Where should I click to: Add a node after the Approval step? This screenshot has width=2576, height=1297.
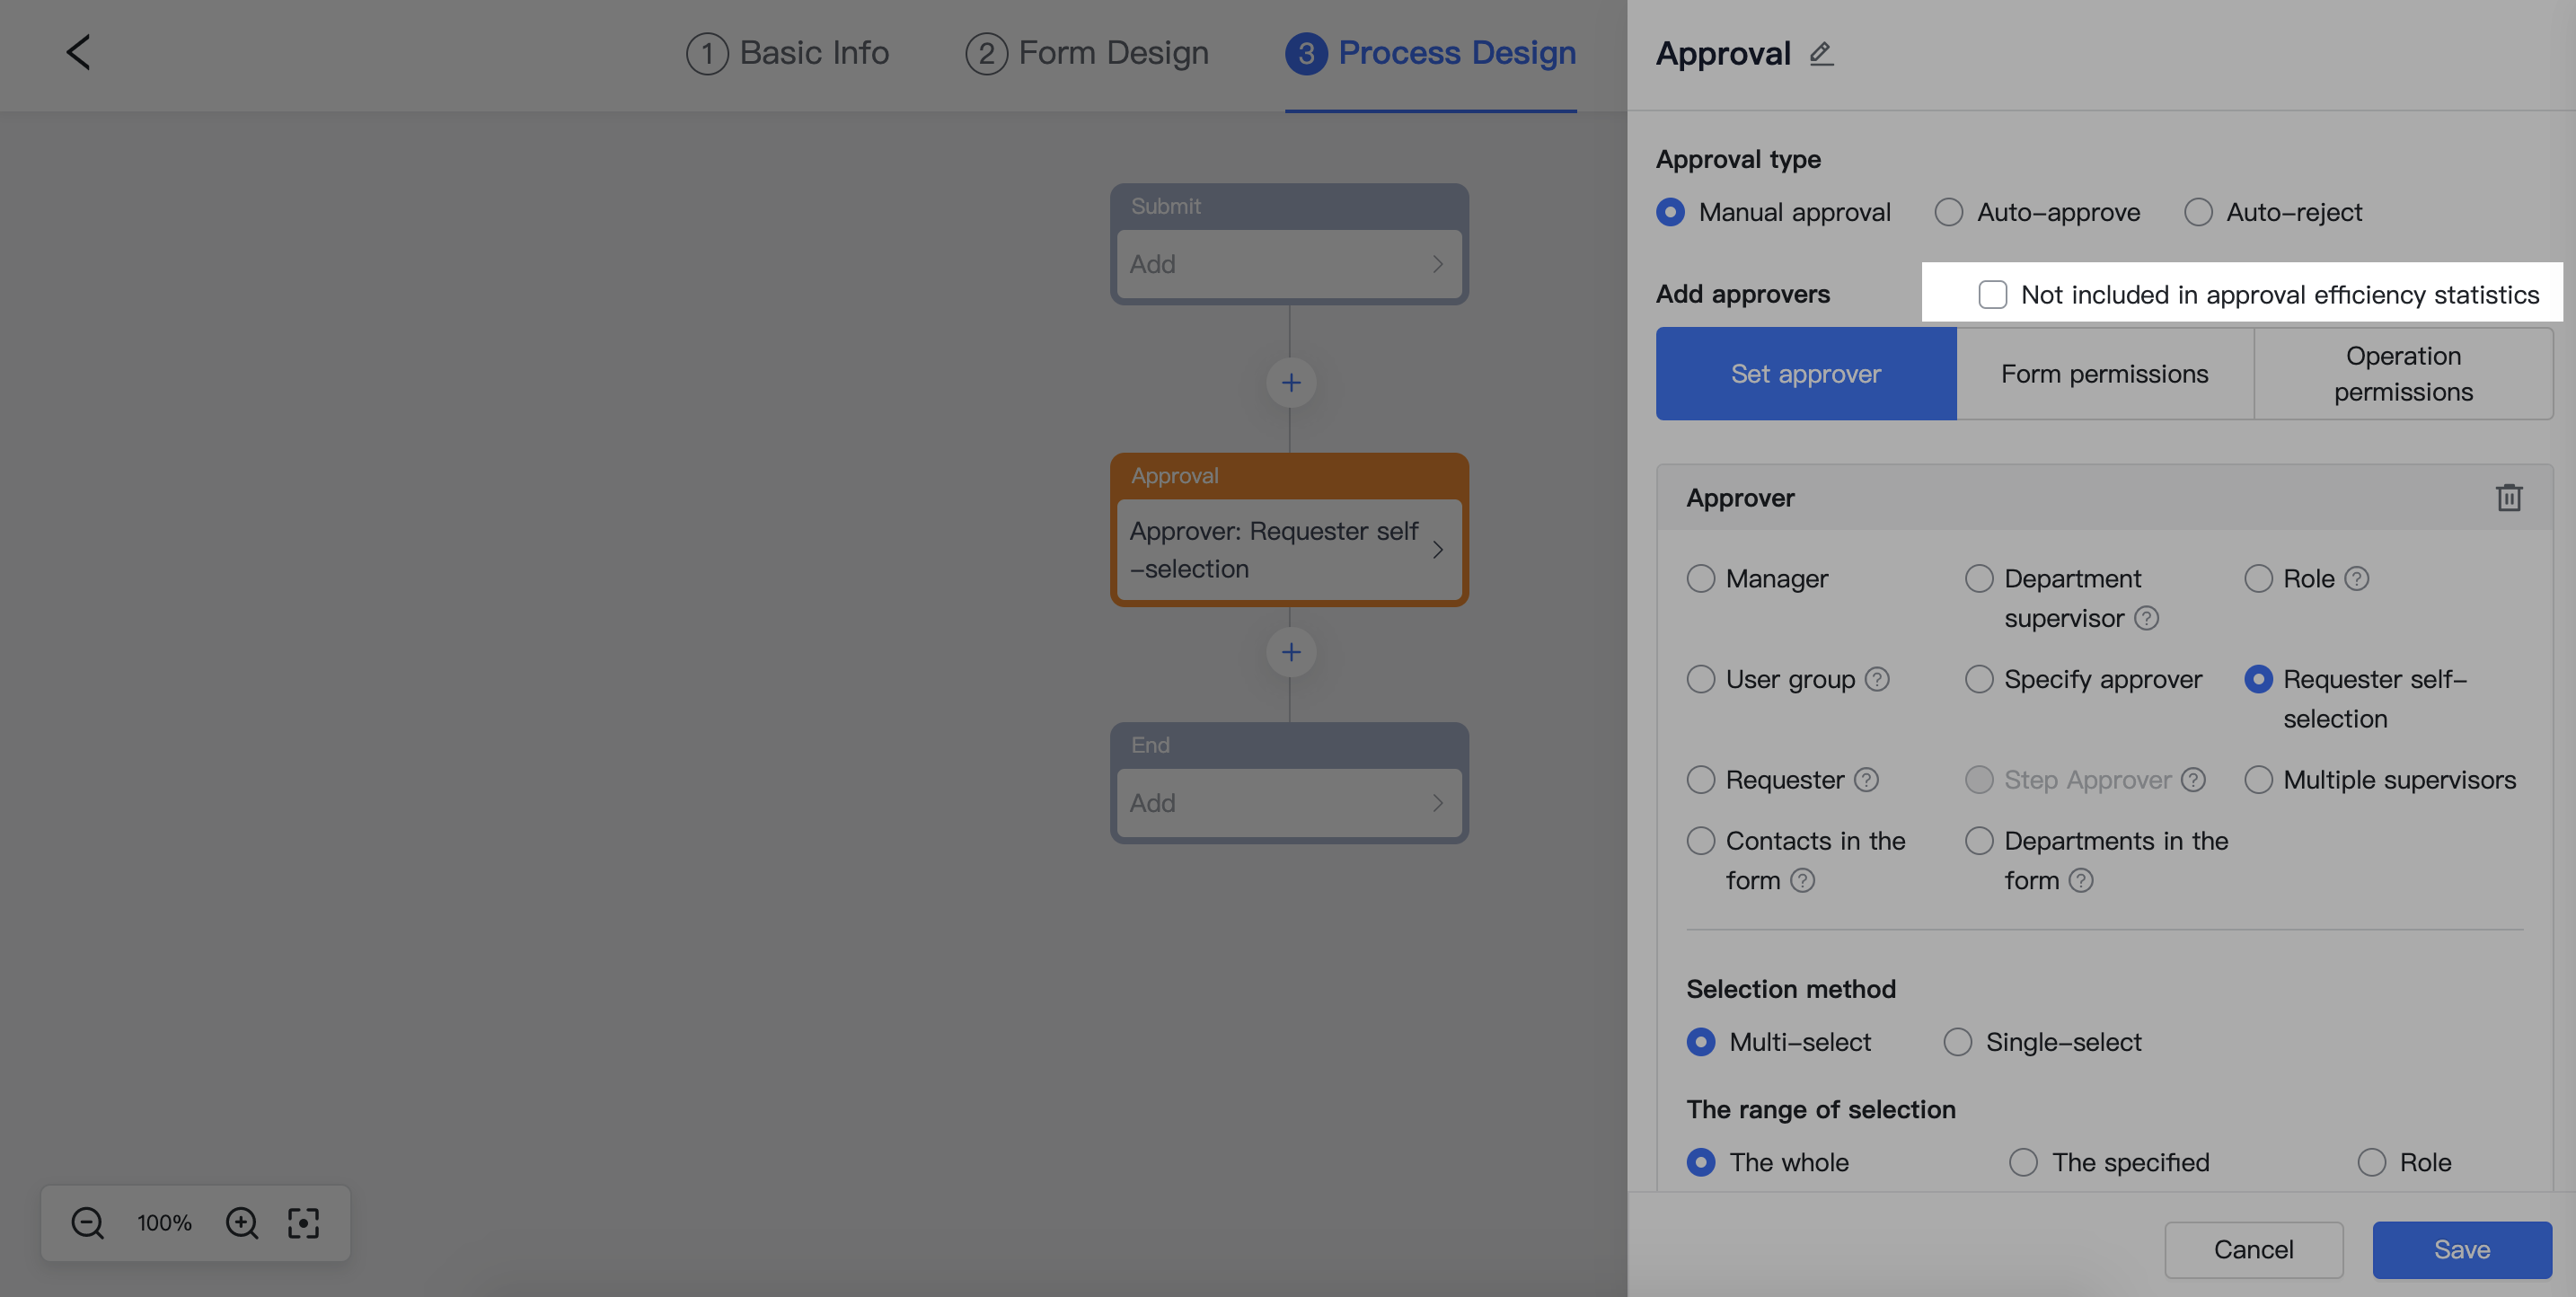click(1290, 652)
